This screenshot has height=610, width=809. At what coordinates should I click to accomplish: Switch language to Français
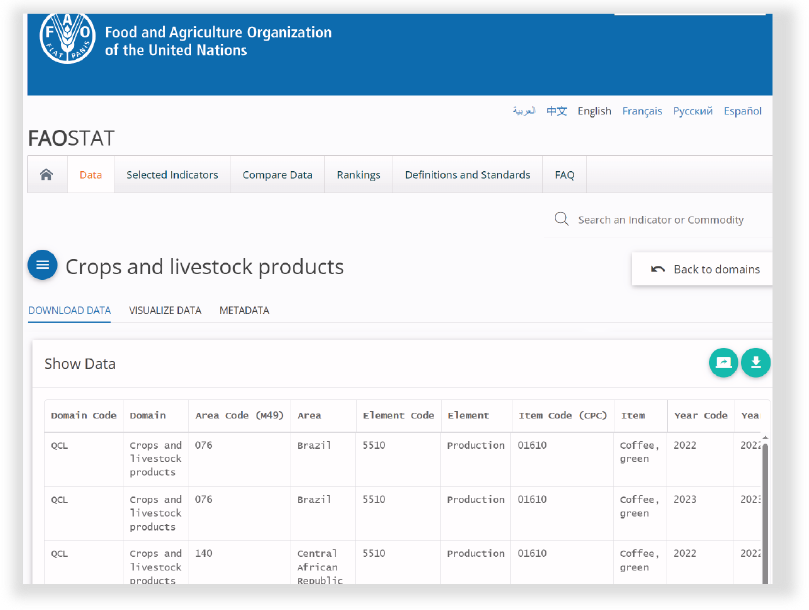641,111
